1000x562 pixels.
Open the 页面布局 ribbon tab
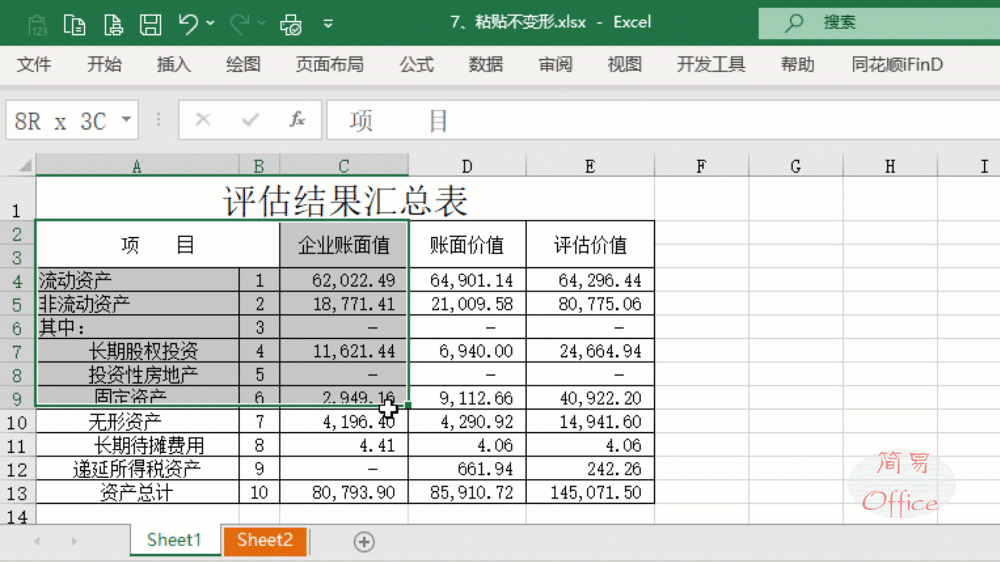click(329, 64)
